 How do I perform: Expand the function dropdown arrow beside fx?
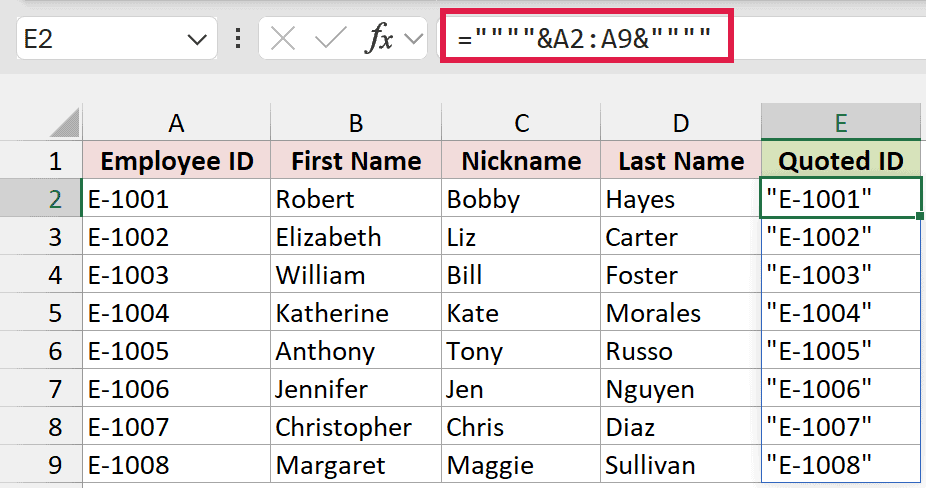[414, 39]
